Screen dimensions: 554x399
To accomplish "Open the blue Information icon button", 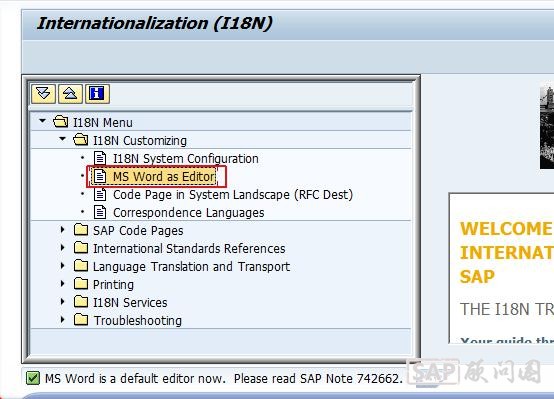I will click(x=97, y=94).
